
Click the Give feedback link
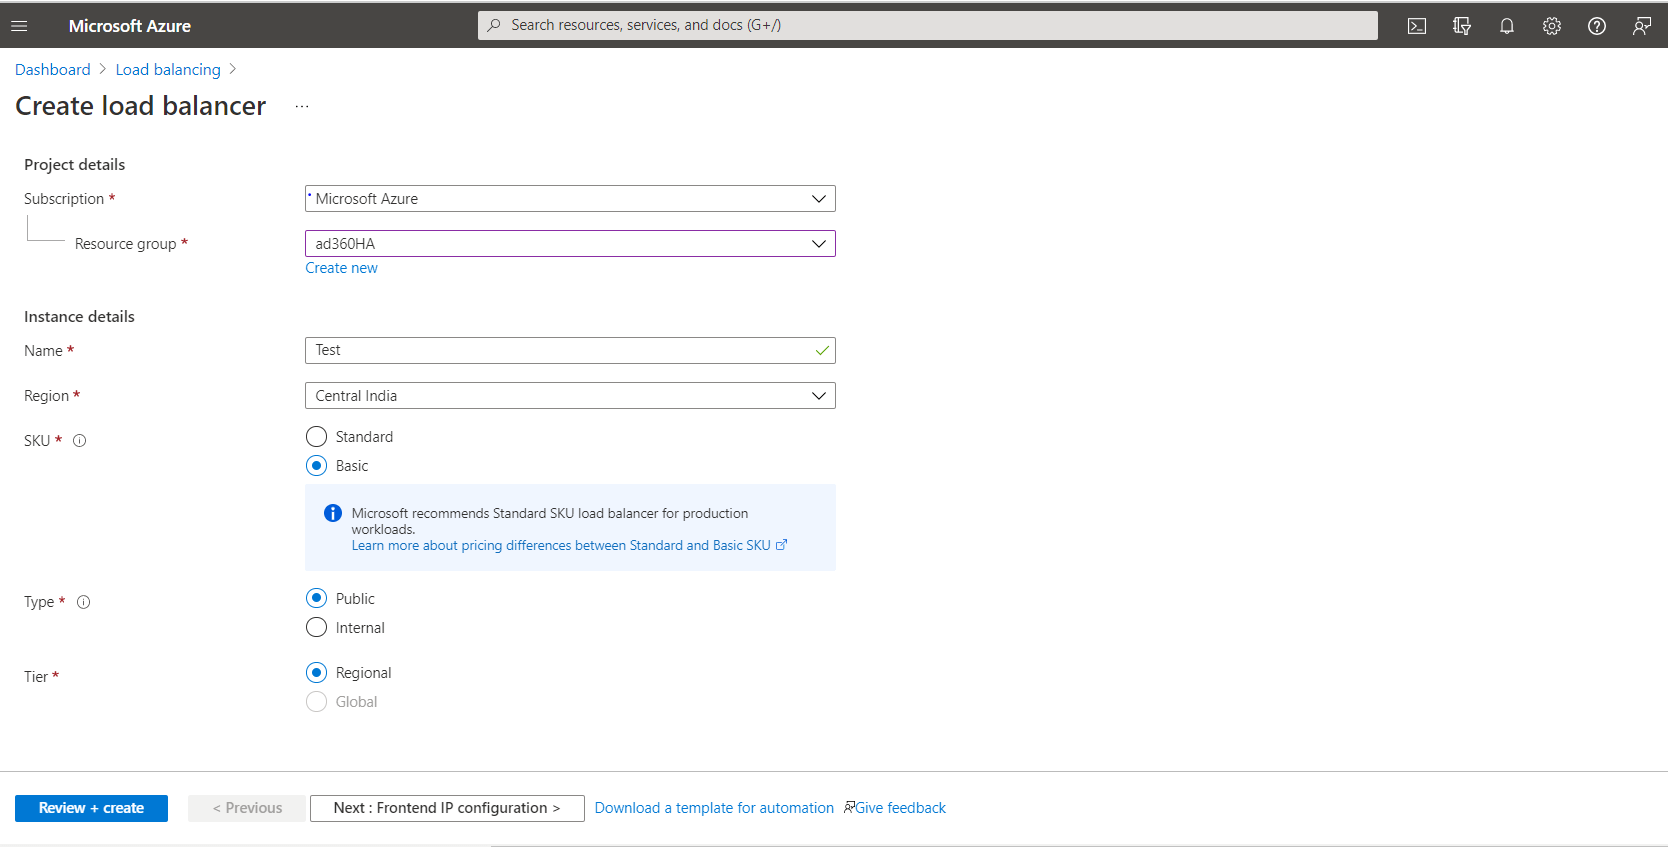point(895,808)
